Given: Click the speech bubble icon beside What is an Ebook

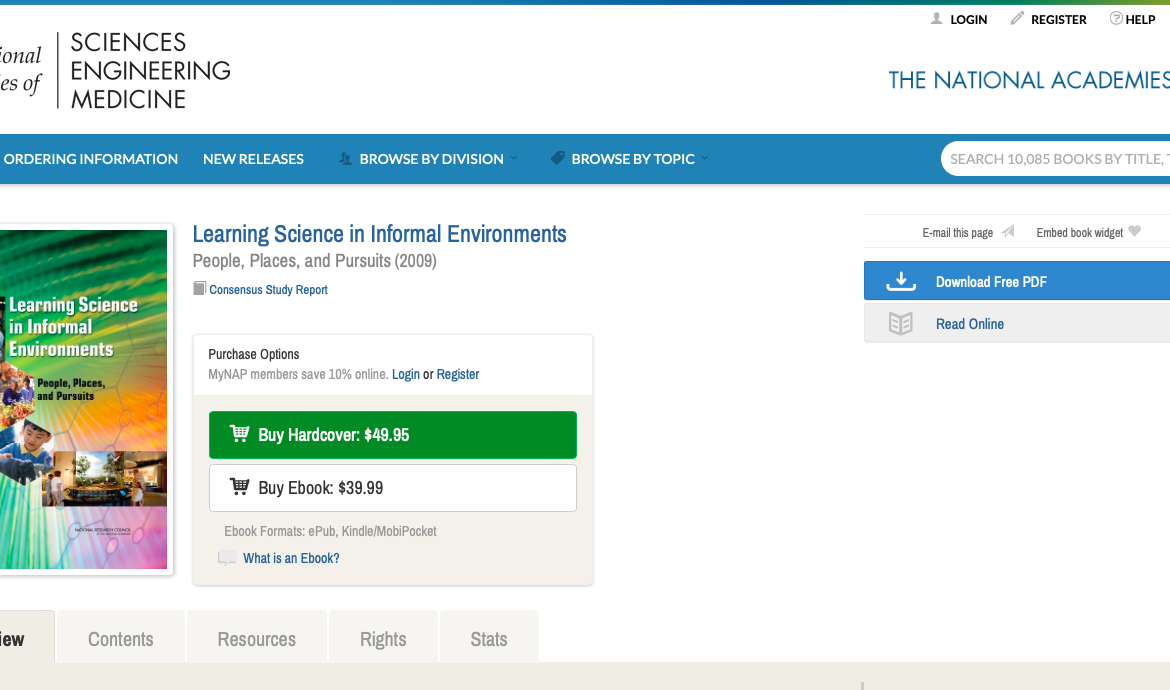Looking at the screenshot, I should pyautogui.click(x=227, y=558).
